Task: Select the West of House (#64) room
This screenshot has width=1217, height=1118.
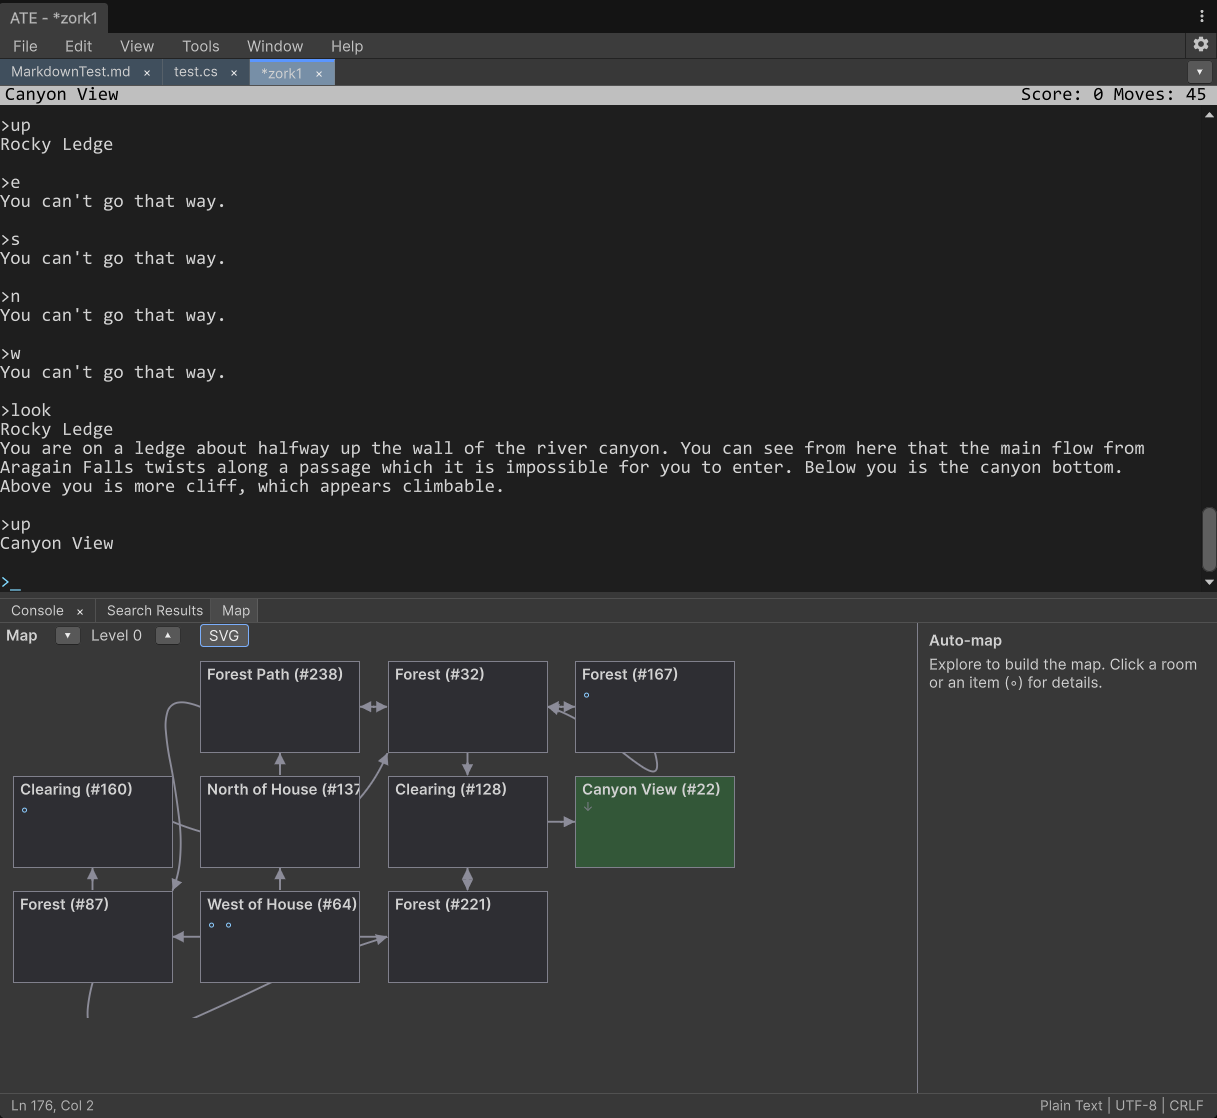Action: pyautogui.click(x=280, y=937)
